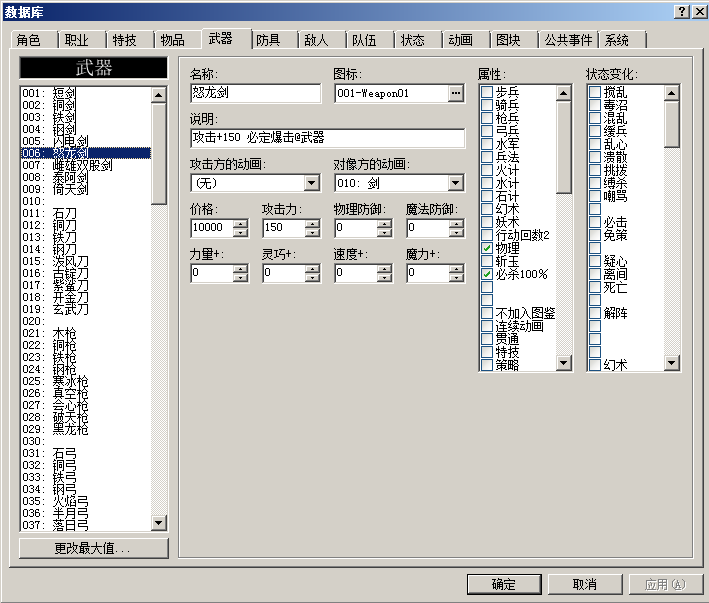709x603 pixels.
Task: Increase 力量+ spinner up arrow
Action: tap(241, 269)
